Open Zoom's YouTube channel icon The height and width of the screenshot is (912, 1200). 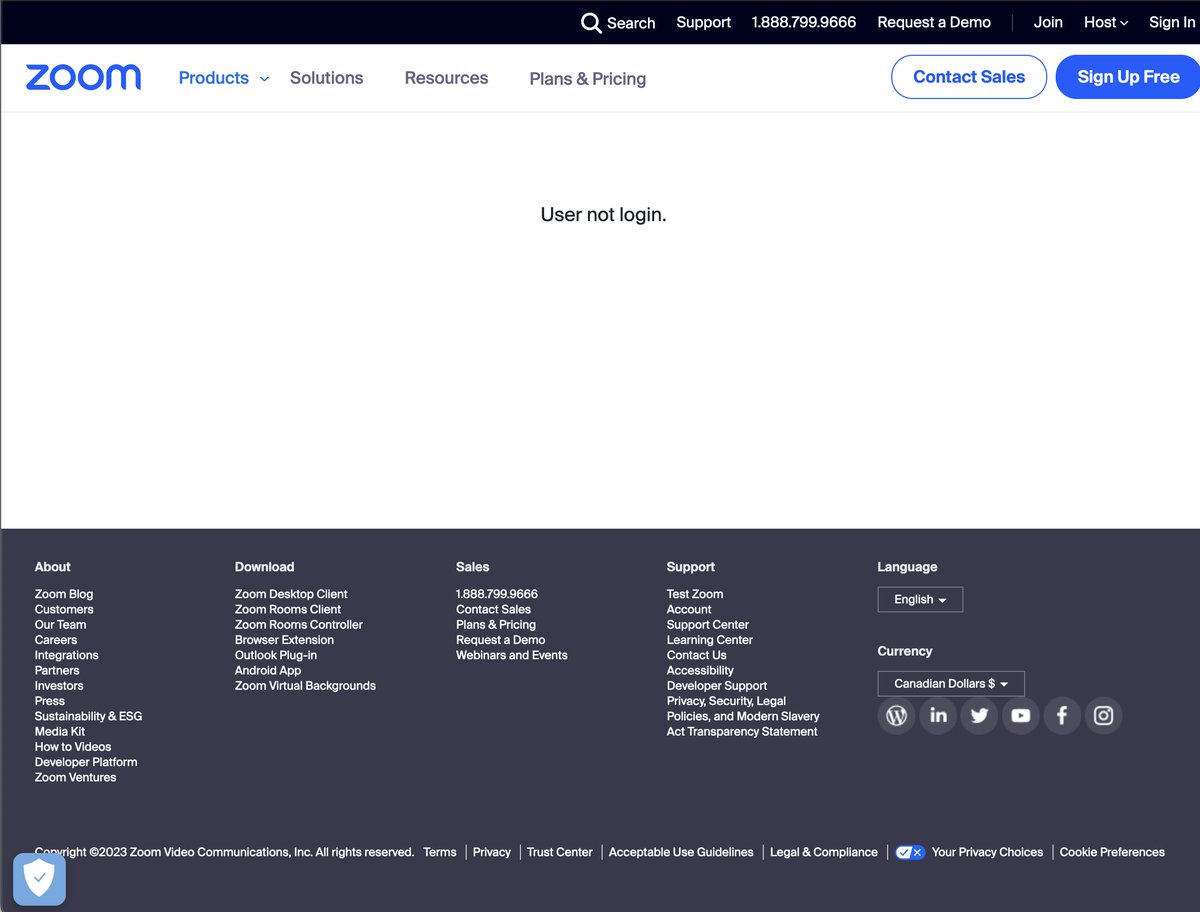(1020, 715)
